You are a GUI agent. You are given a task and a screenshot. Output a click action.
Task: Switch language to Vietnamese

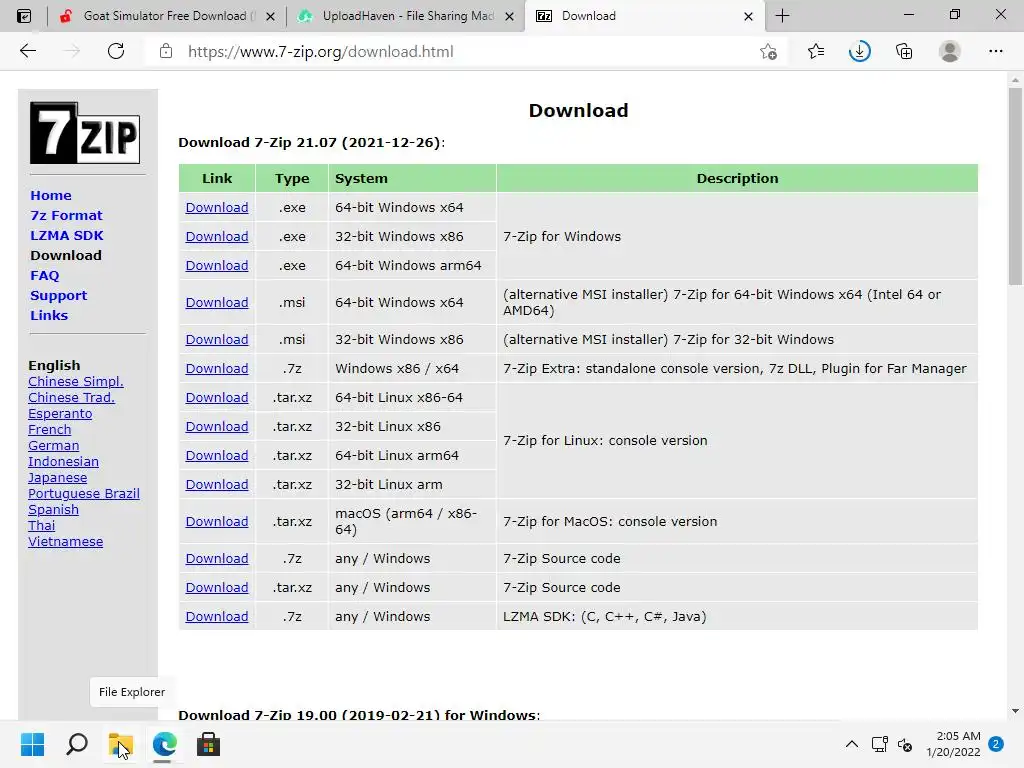pos(65,541)
